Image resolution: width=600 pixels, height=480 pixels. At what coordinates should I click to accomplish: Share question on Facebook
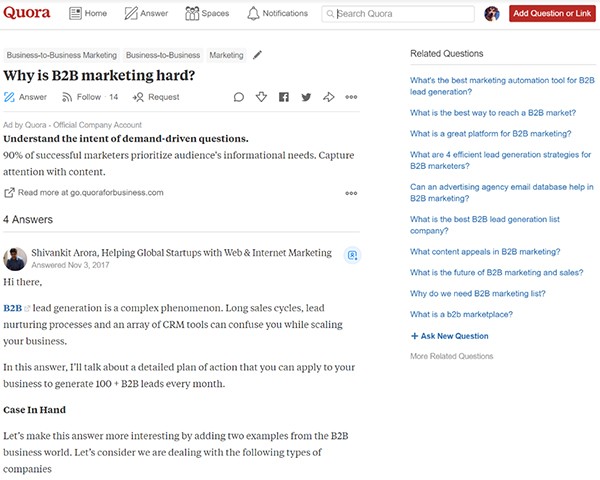point(284,97)
